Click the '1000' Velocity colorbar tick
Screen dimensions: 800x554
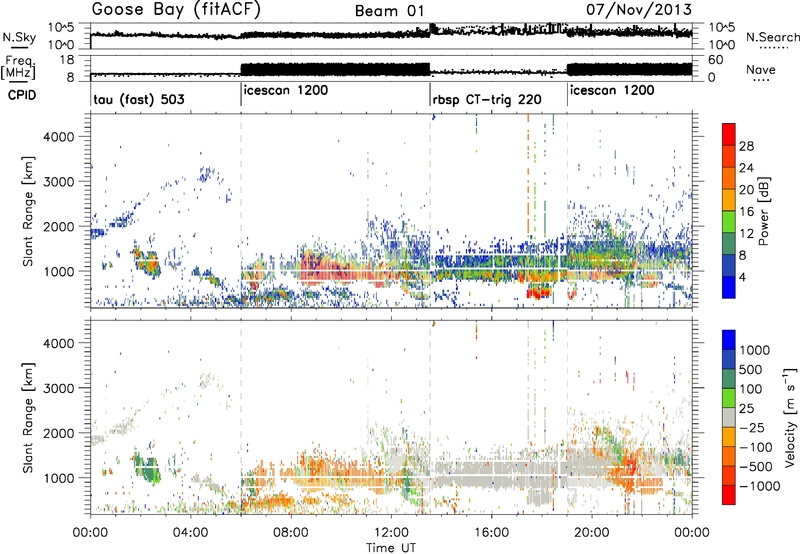[754, 350]
